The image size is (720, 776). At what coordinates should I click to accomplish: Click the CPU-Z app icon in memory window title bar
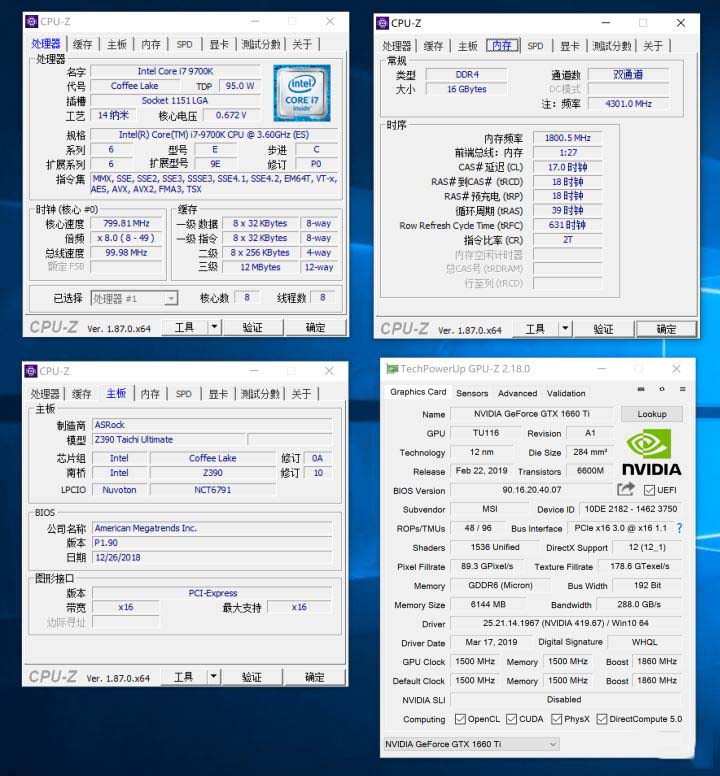382,23
